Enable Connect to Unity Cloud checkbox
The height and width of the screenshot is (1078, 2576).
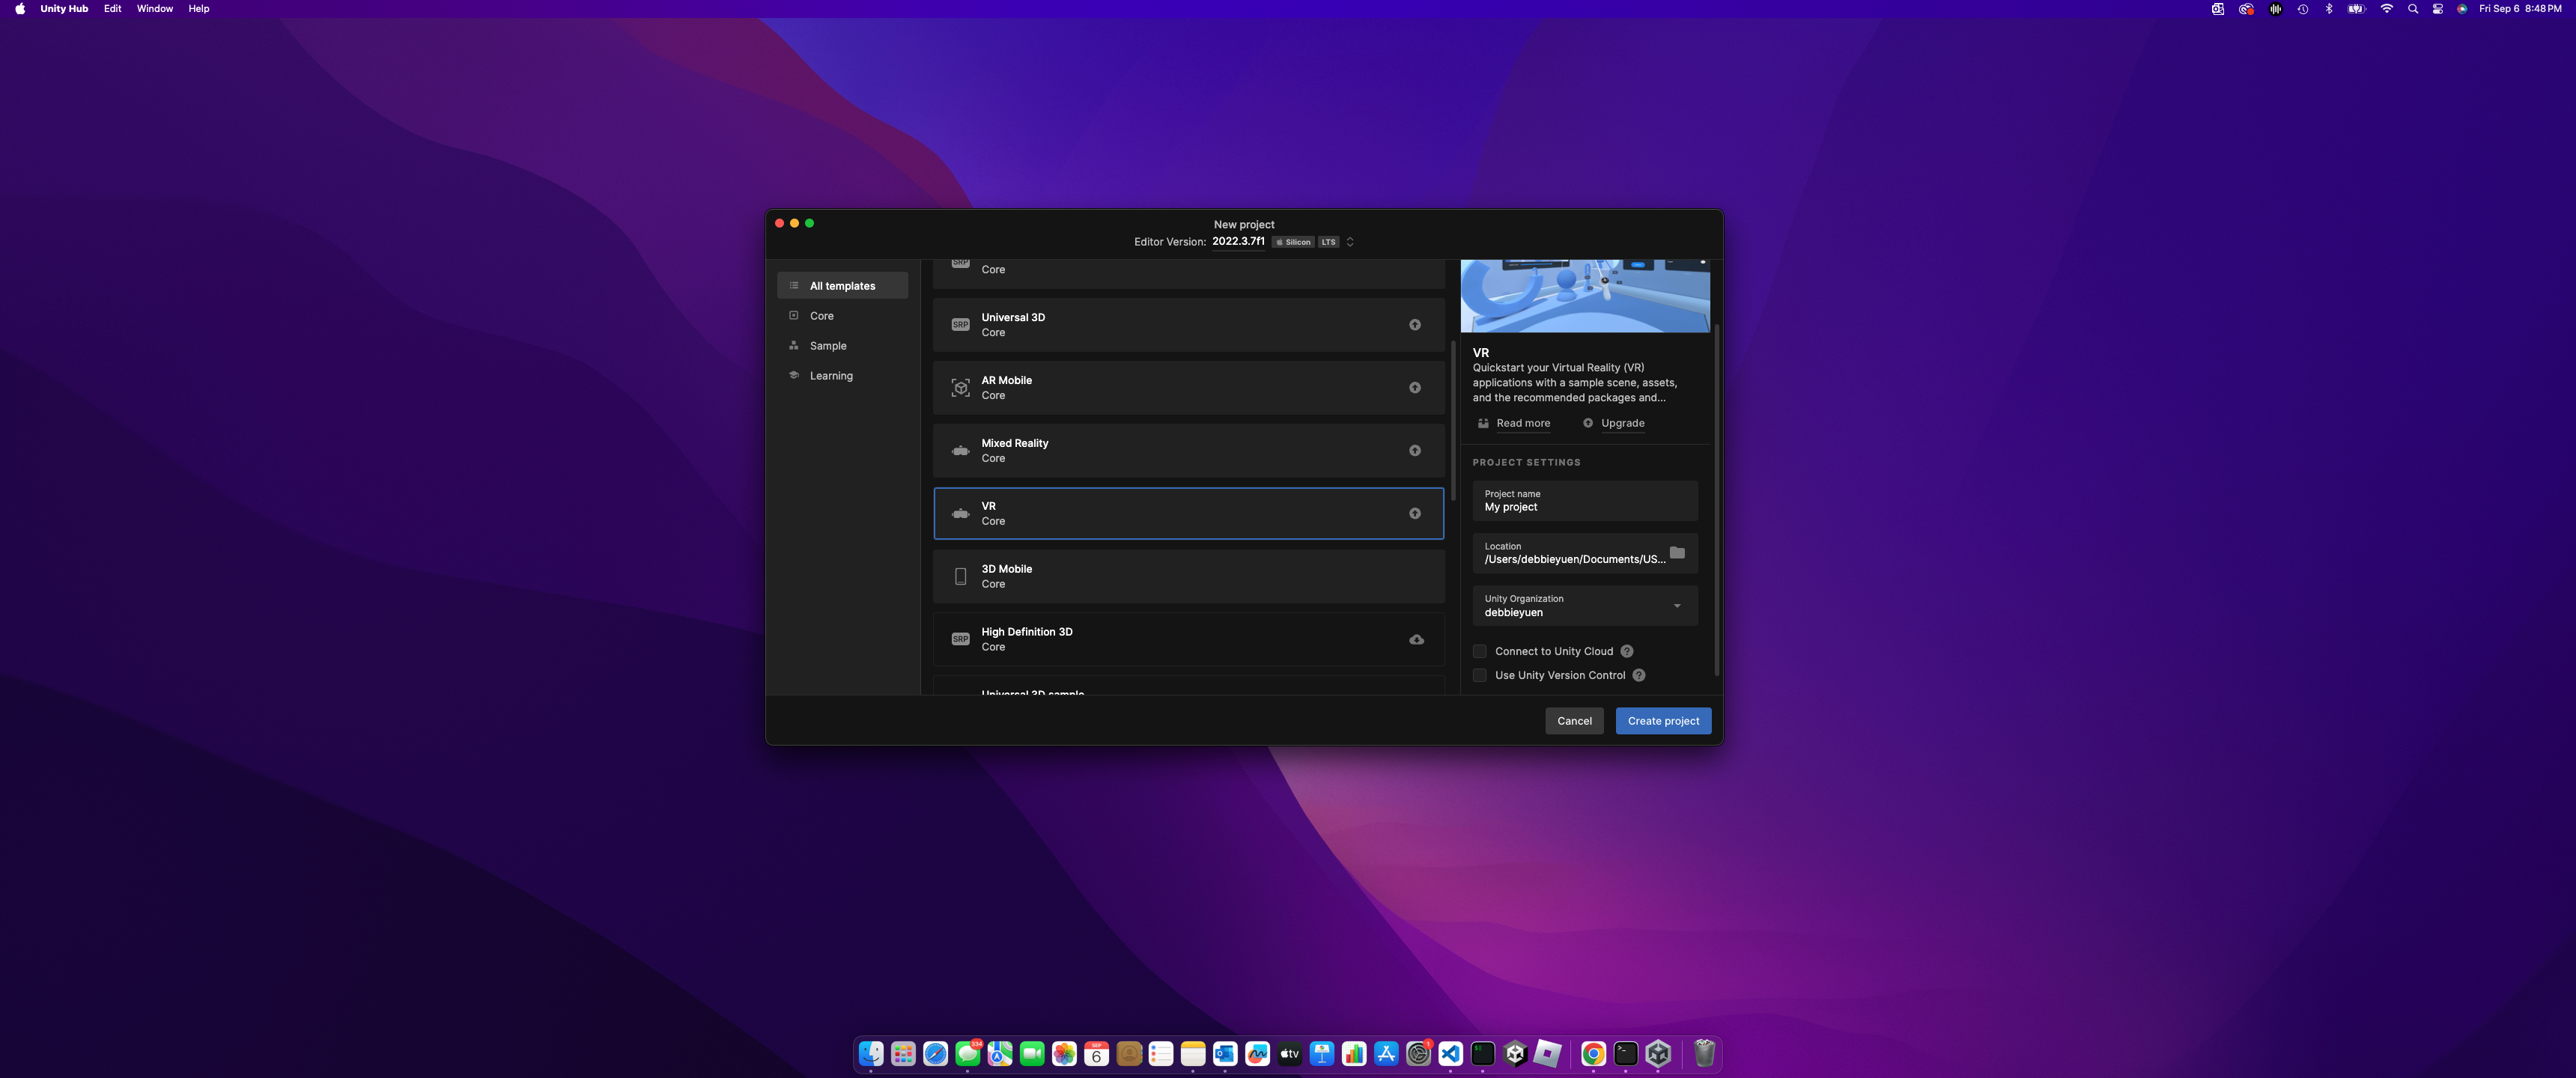click(1479, 651)
